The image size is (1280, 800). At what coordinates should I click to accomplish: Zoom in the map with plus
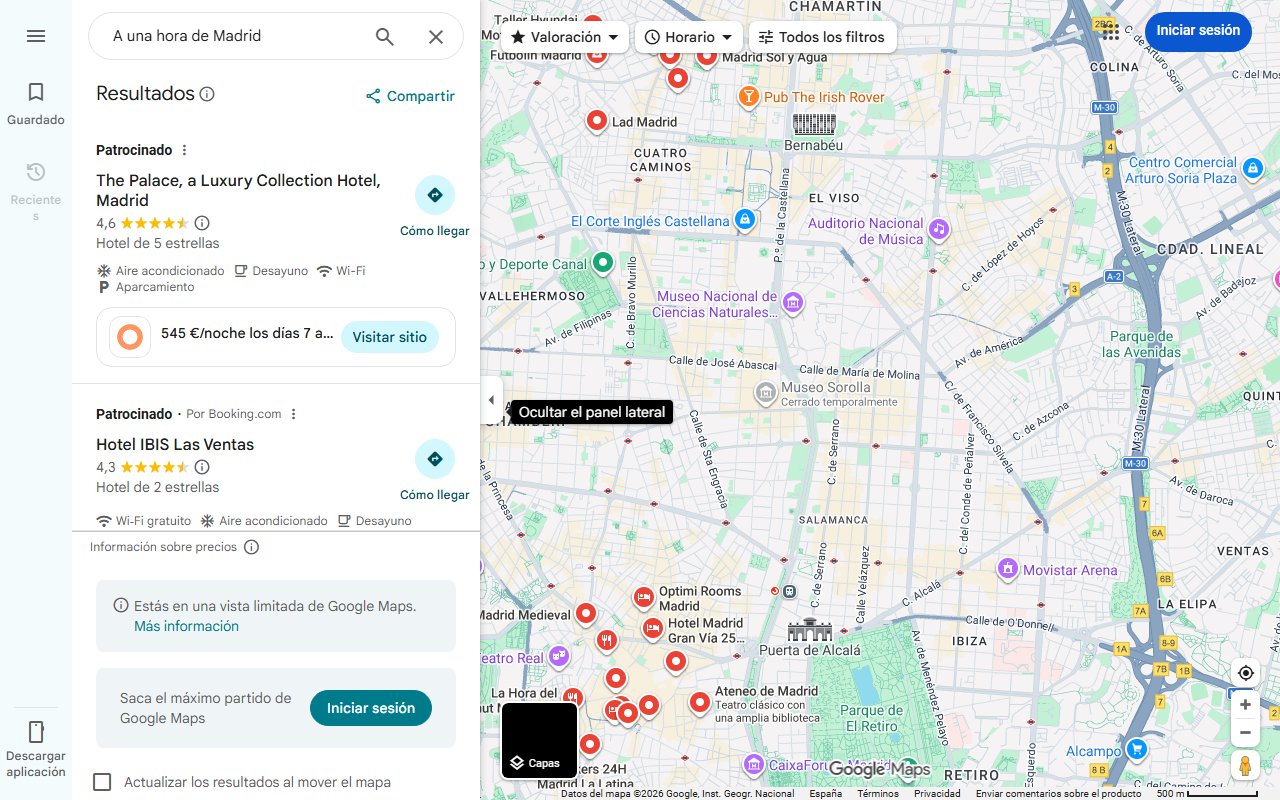(1245, 705)
